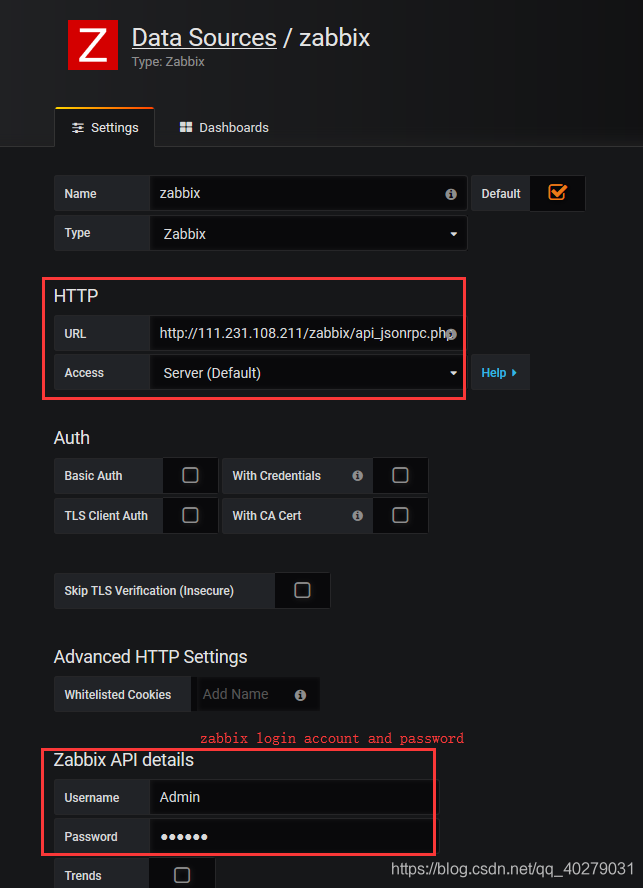Click the URL input field
Viewport: 643px width, 888px height.
[309, 333]
